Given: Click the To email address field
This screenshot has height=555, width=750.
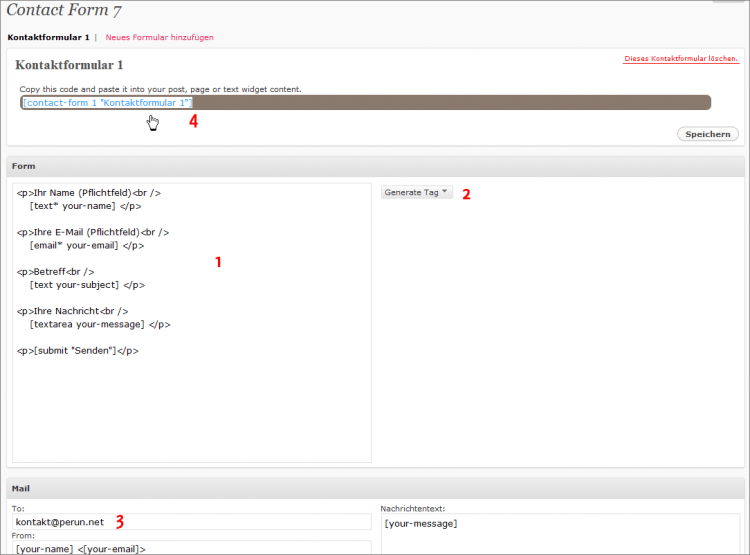Looking at the screenshot, I should (x=190, y=522).
